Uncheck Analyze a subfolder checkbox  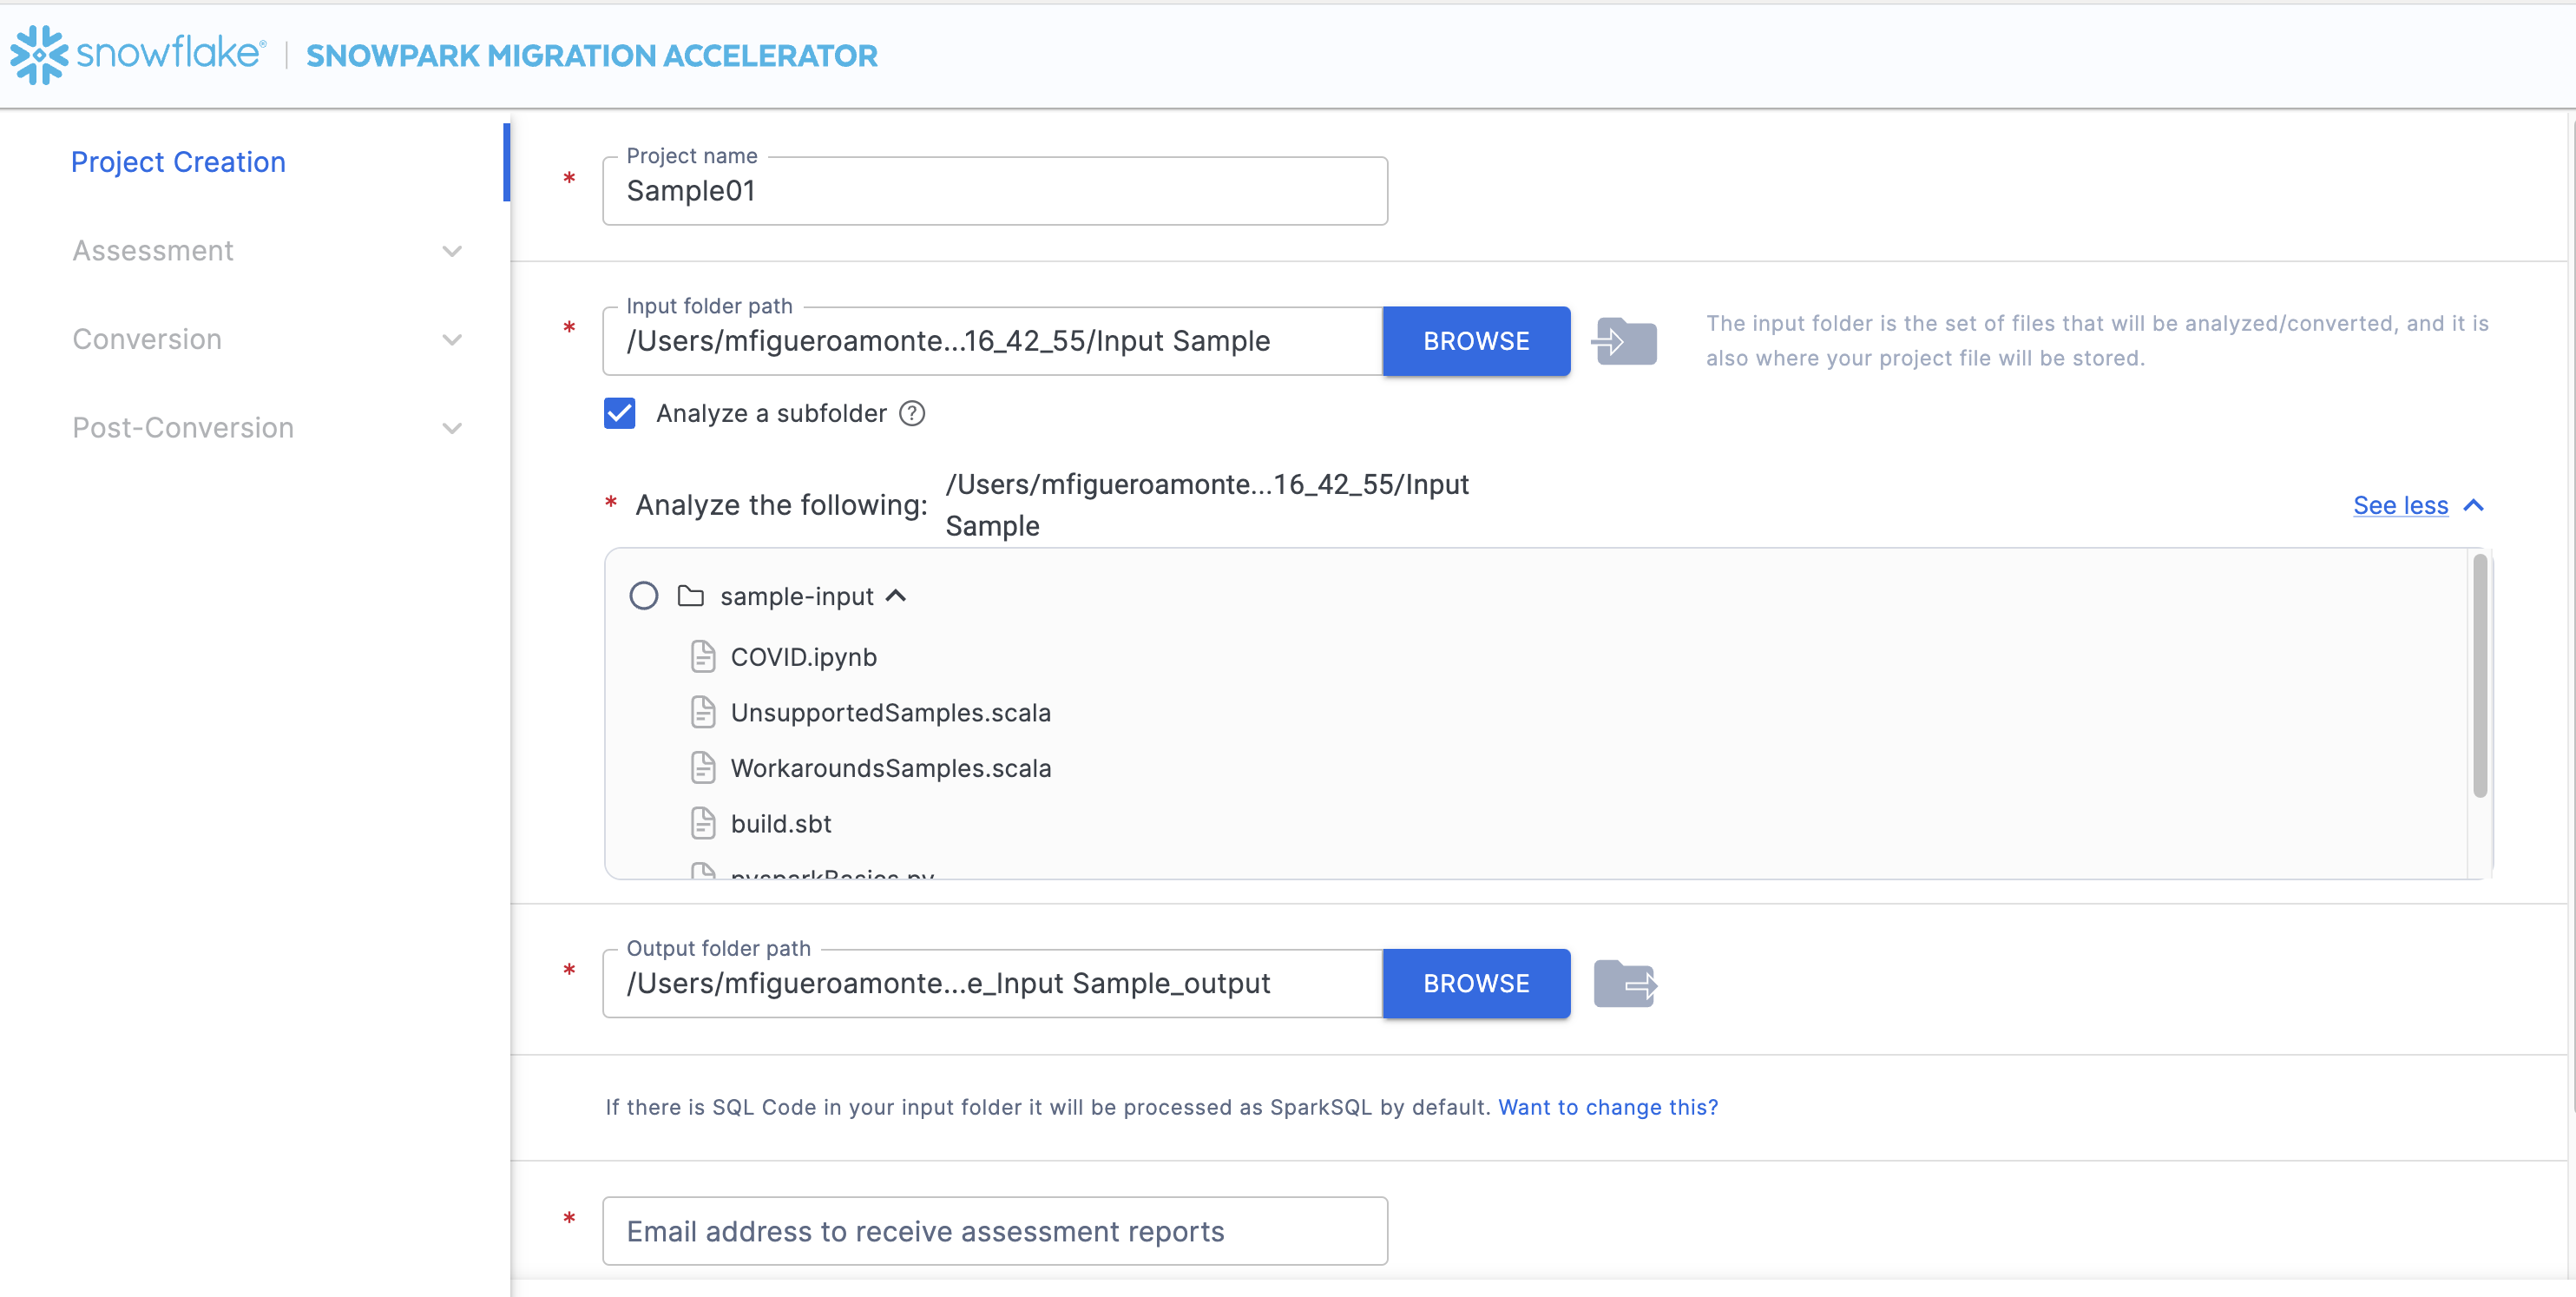pyautogui.click(x=620, y=413)
